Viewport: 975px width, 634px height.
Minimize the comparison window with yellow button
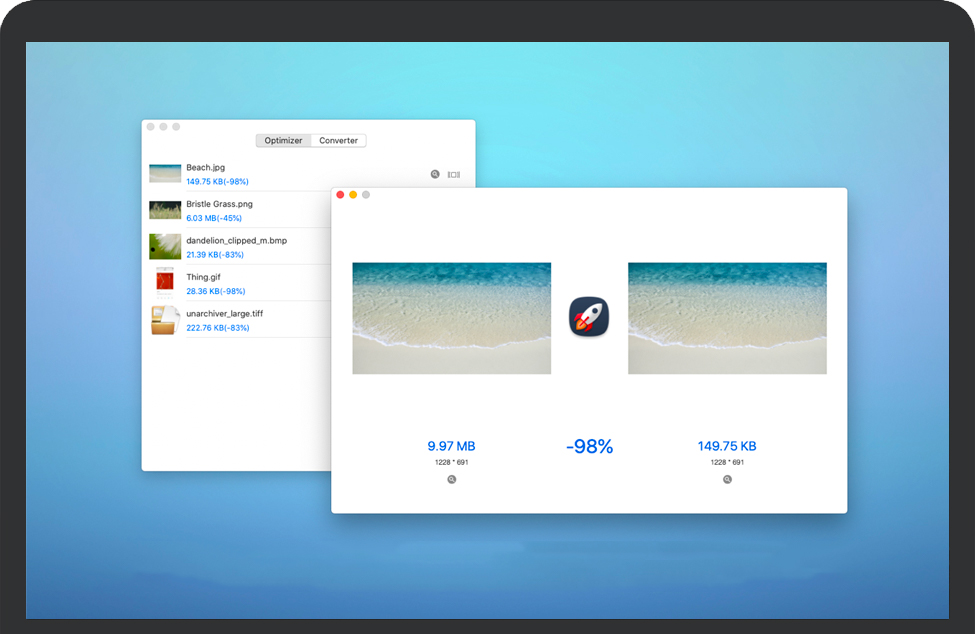[x=353, y=195]
